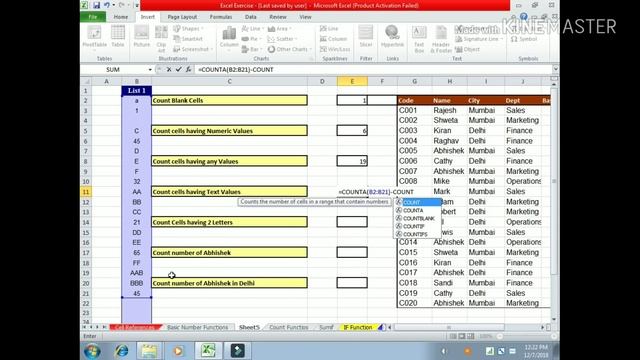The height and width of the screenshot is (360, 640).
Task: Switch to the Page Layout tab
Action: 182,17
